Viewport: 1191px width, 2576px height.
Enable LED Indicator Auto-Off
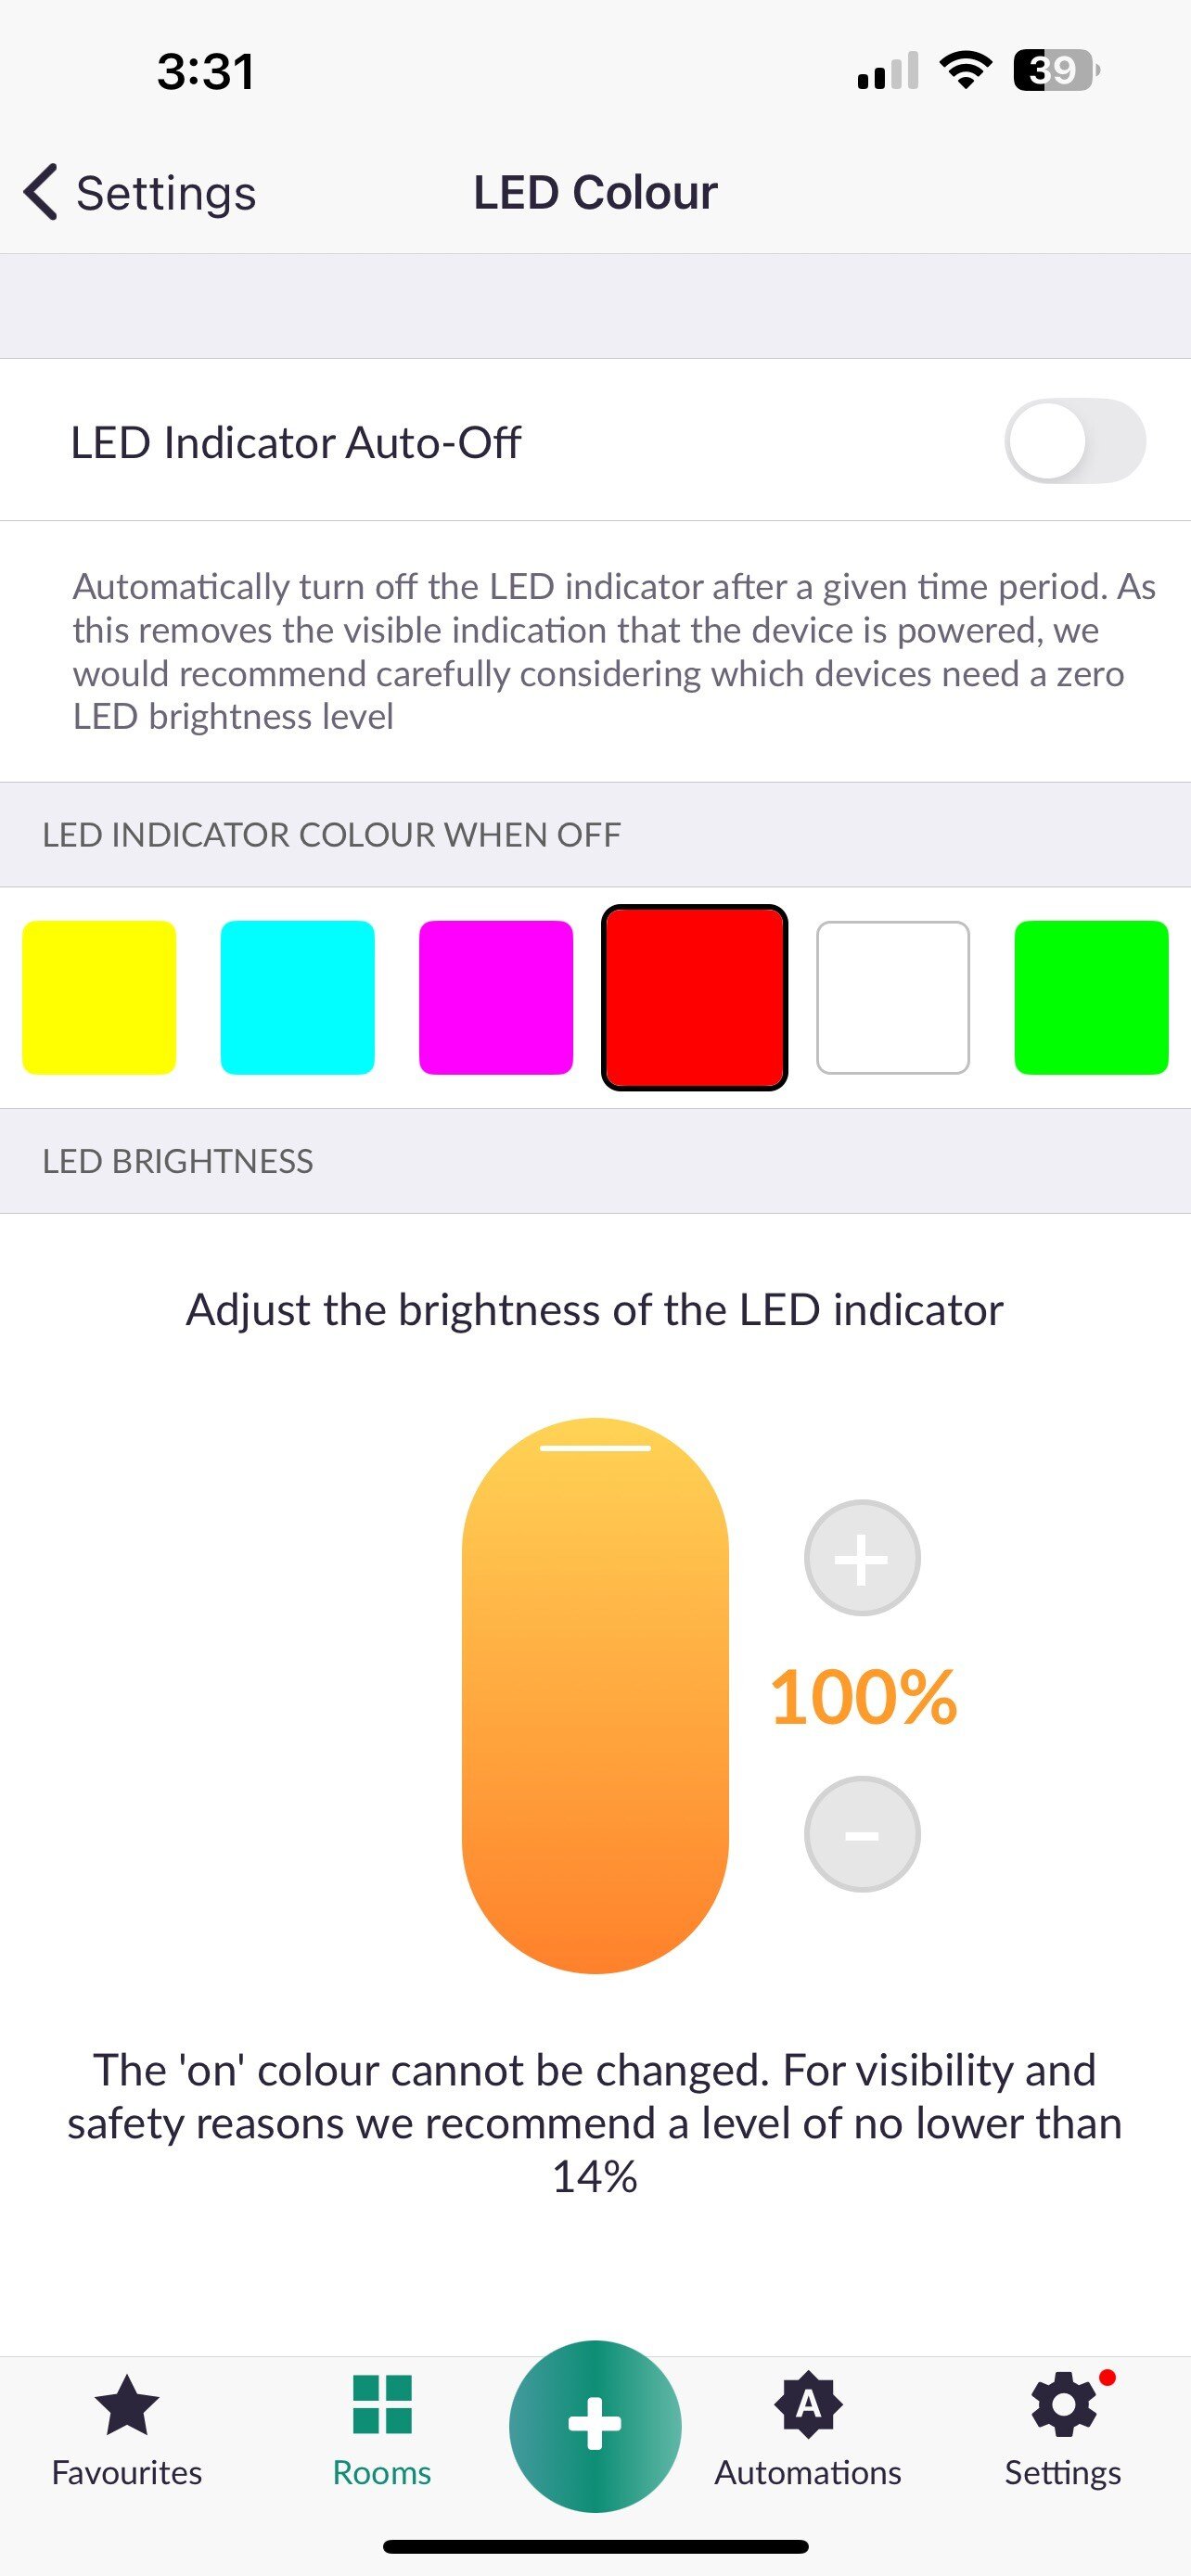(x=1078, y=441)
